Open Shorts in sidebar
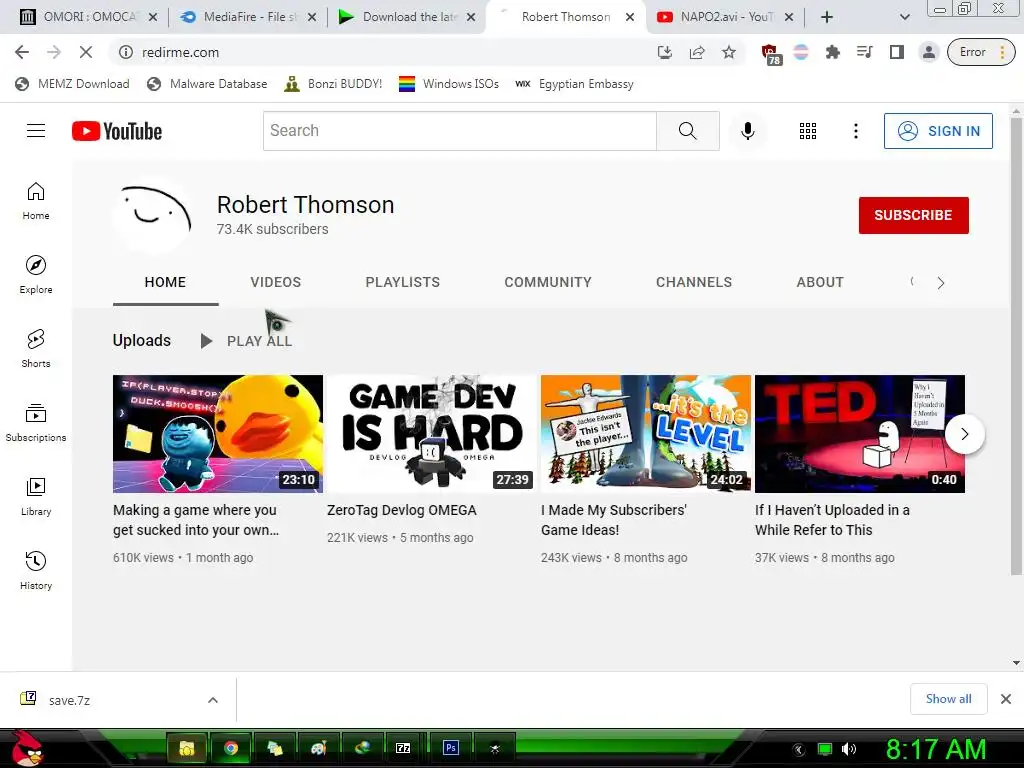Screen dimensions: 1024x768 tap(36, 349)
